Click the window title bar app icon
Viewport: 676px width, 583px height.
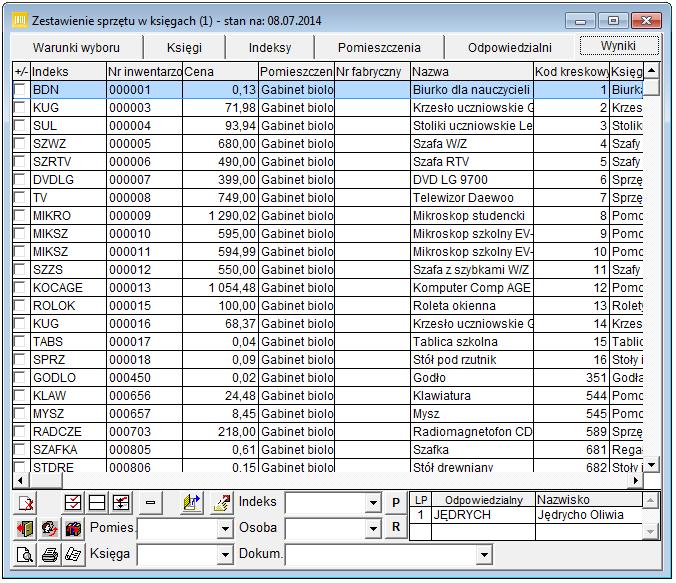[x=20, y=20]
